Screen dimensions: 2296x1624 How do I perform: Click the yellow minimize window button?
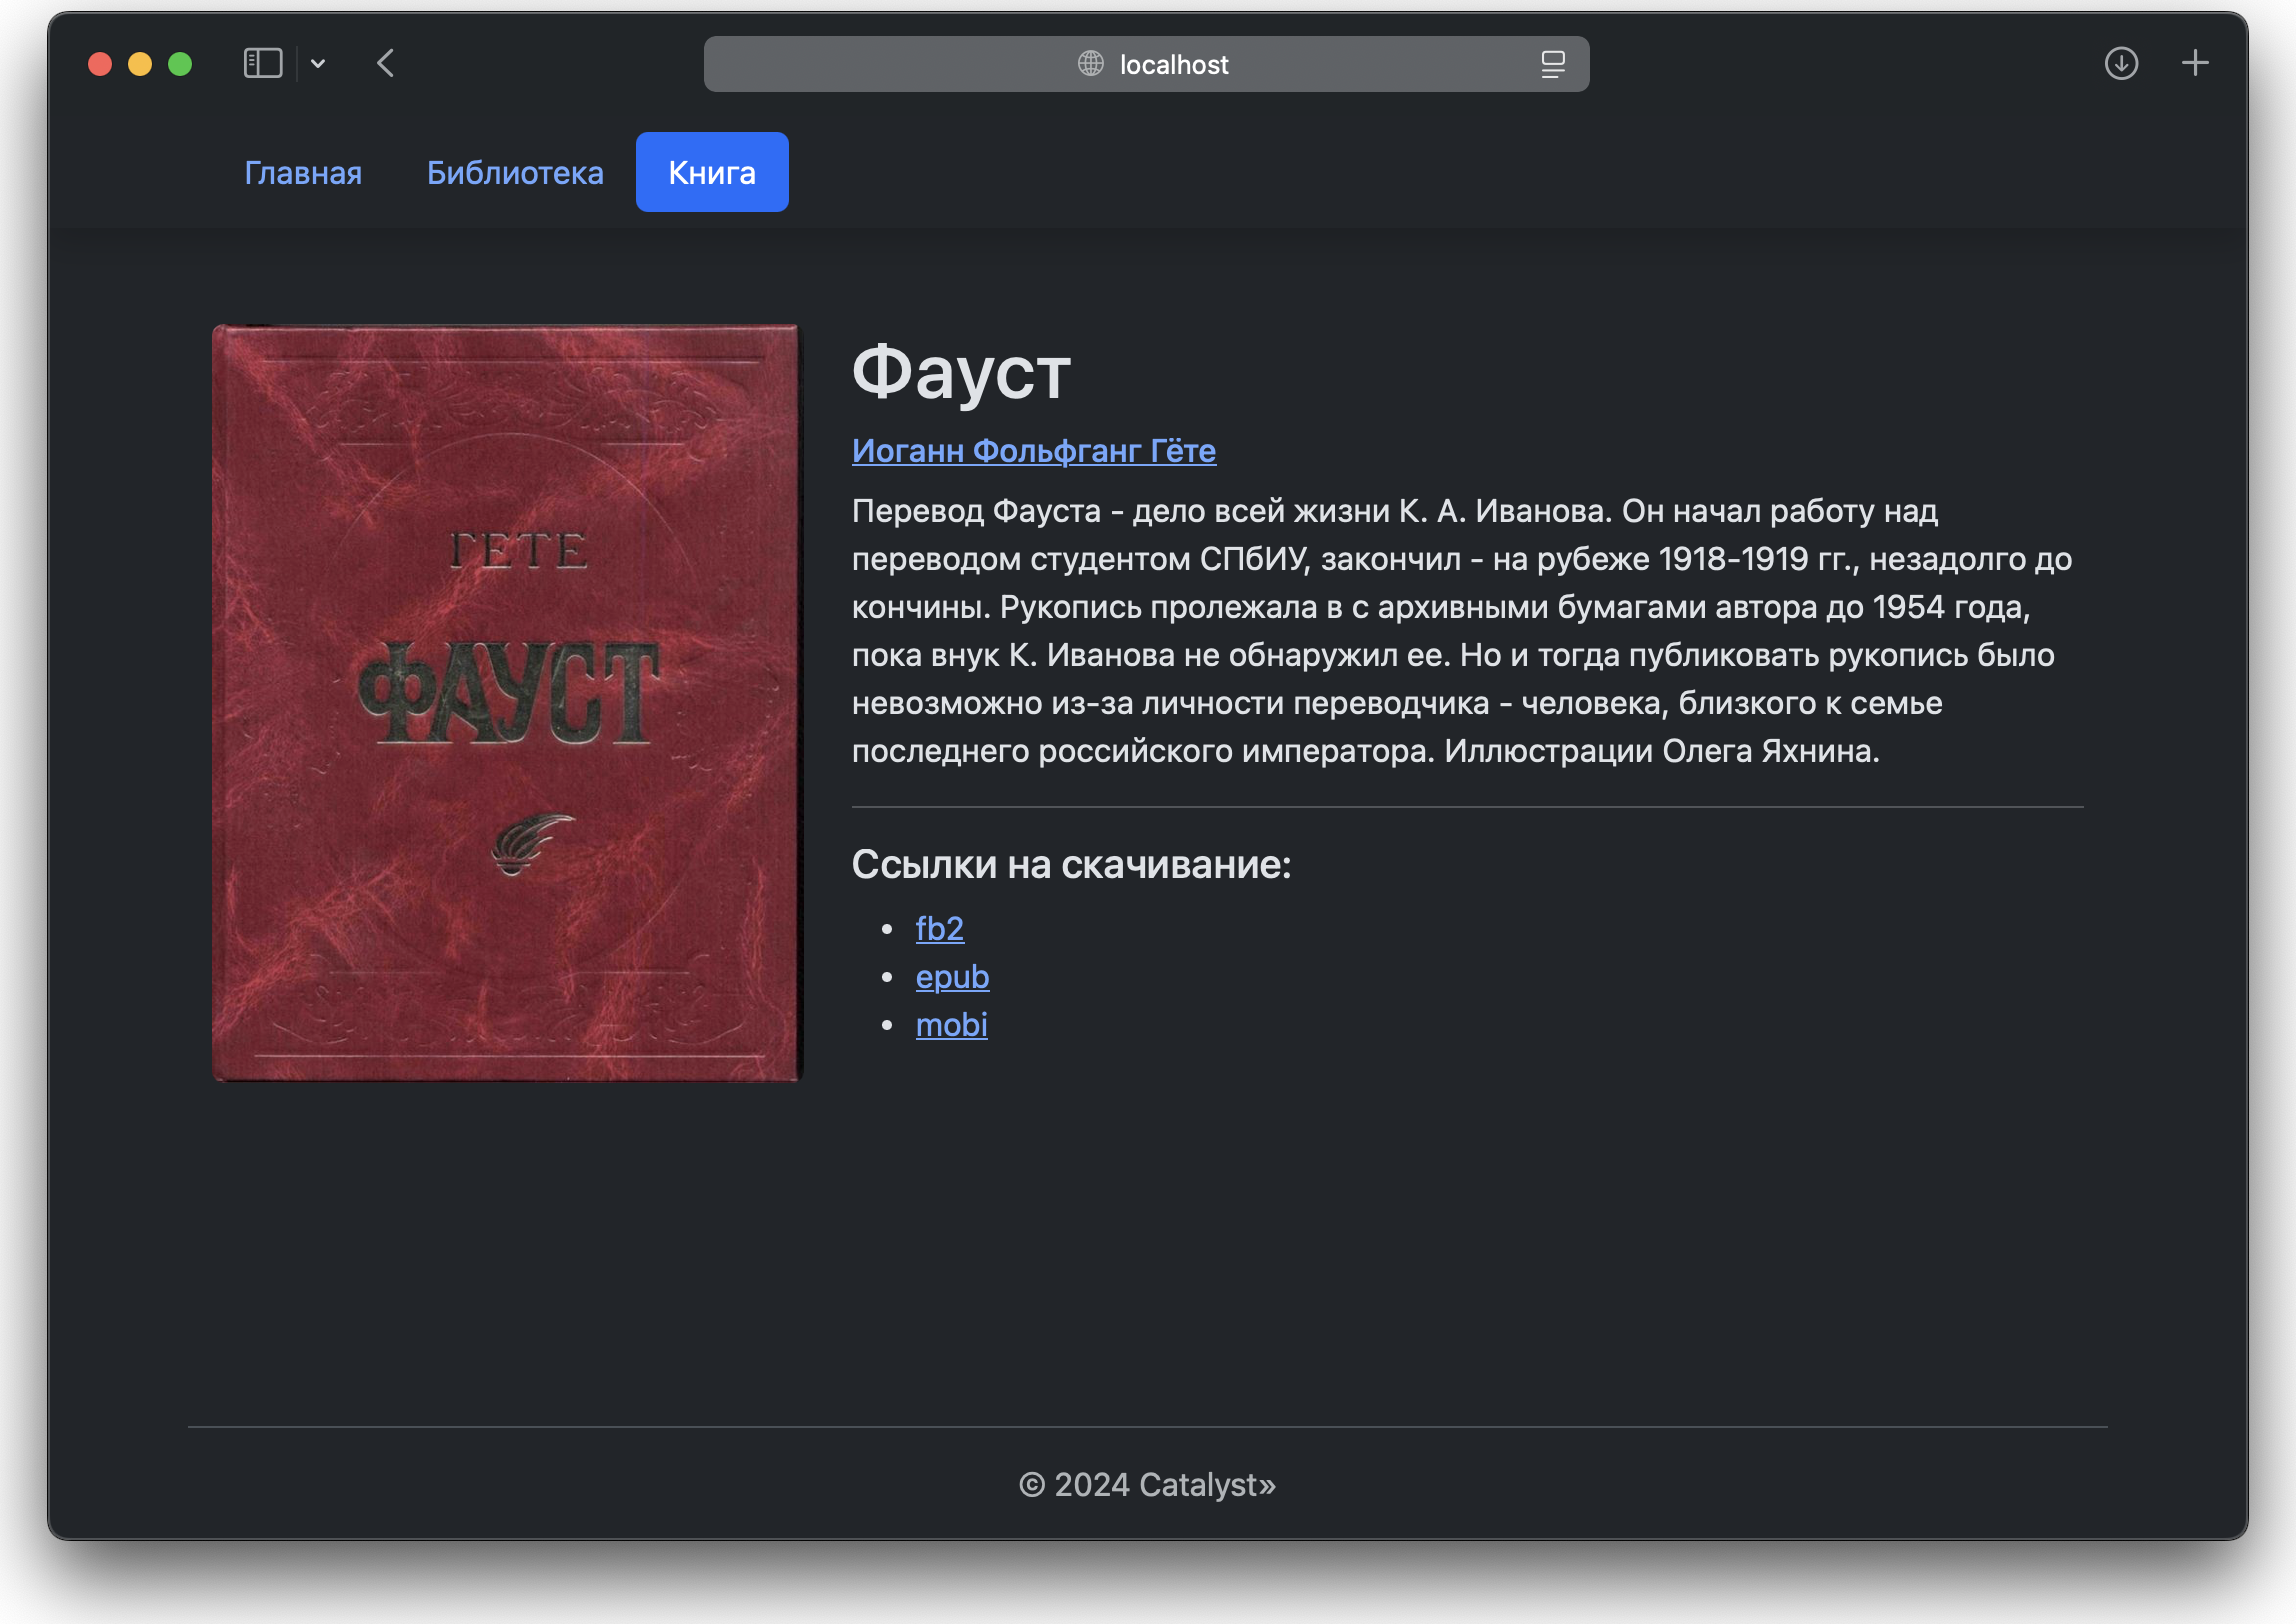[x=140, y=64]
